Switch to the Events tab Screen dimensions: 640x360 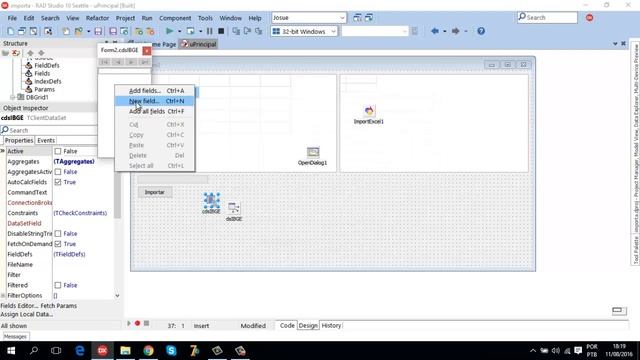[x=46, y=140]
